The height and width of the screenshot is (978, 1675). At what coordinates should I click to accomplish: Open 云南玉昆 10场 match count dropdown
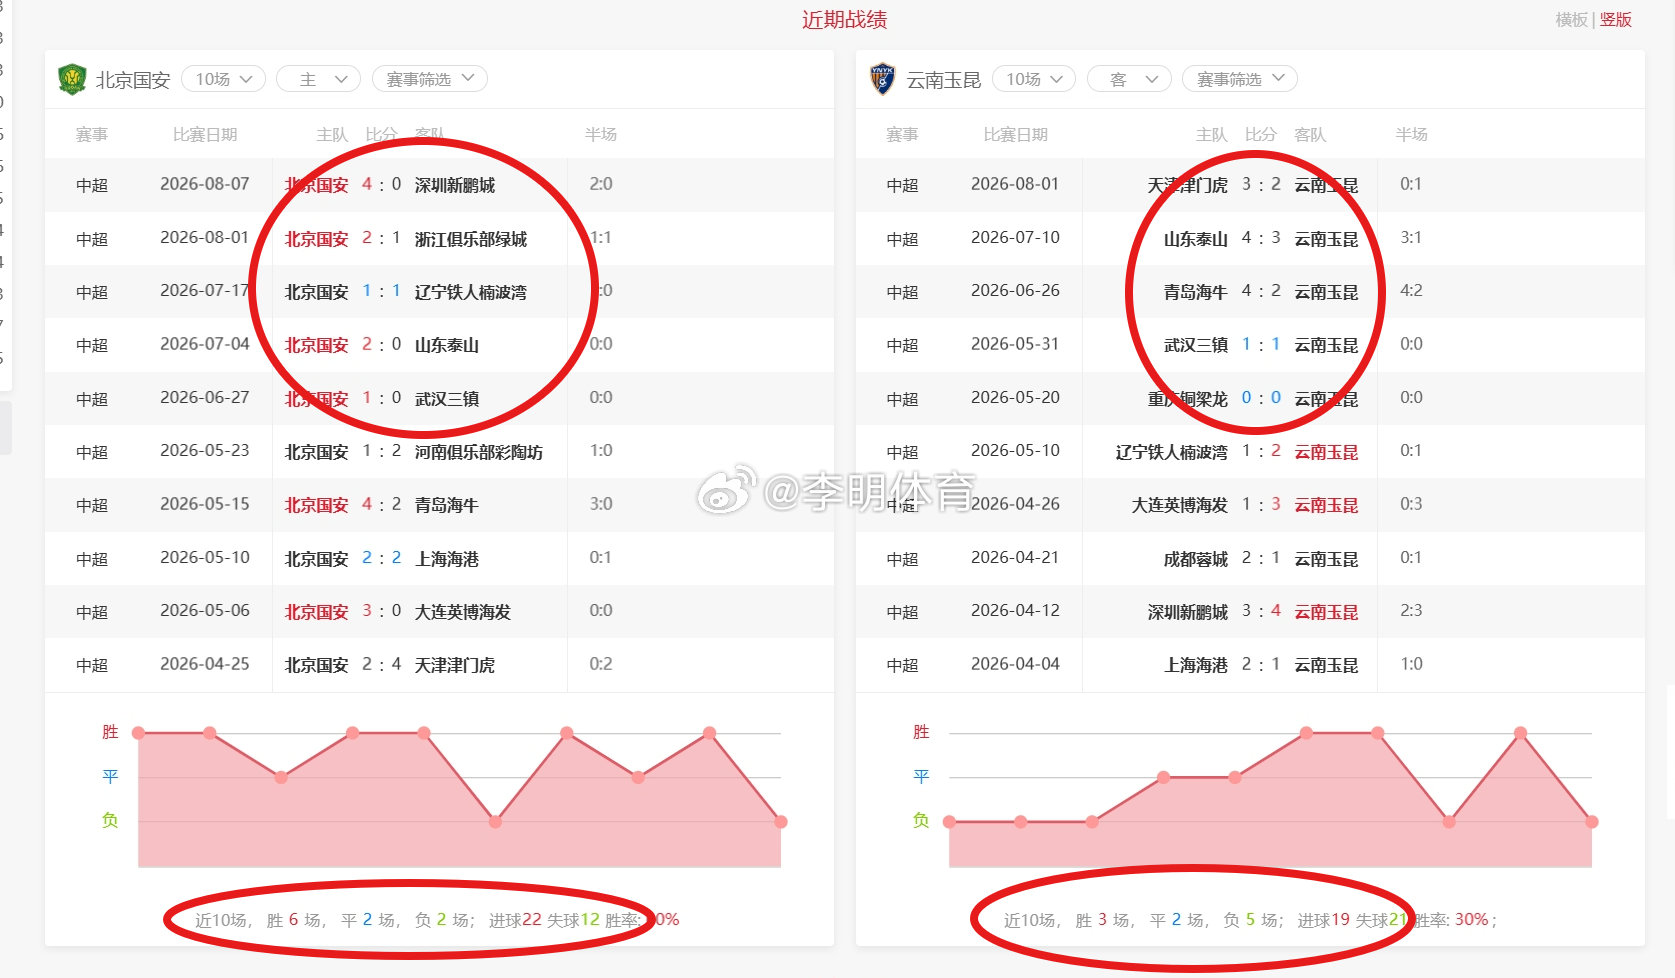pyautogui.click(x=1034, y=79)
